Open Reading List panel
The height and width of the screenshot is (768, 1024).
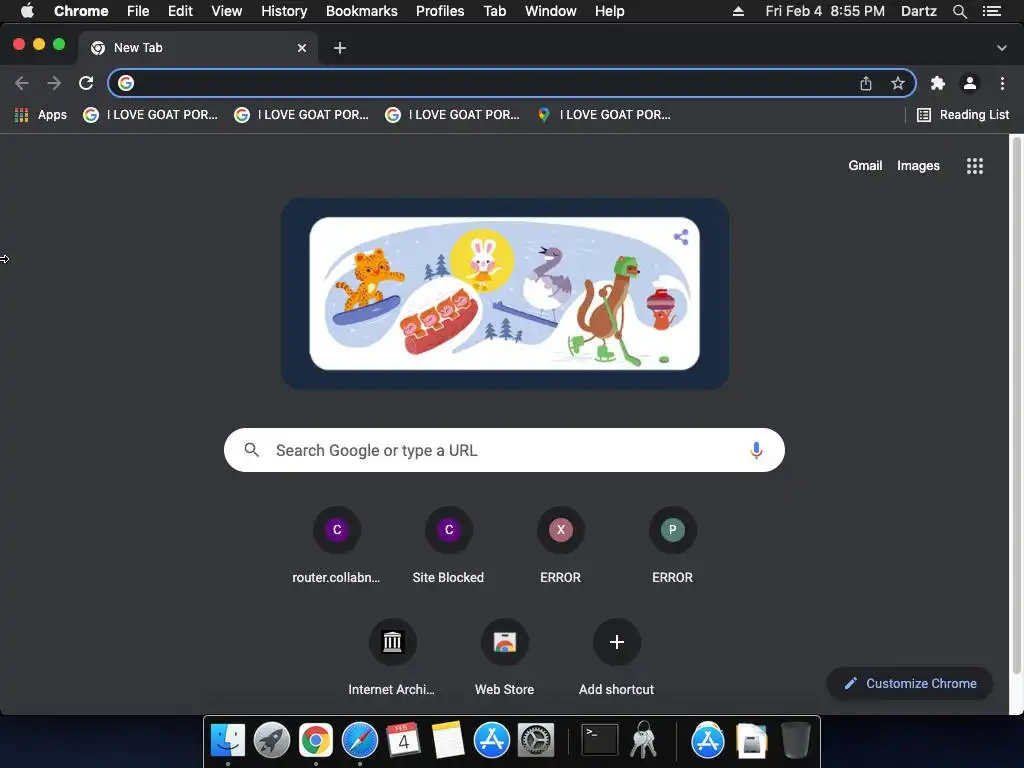[963, 115]
